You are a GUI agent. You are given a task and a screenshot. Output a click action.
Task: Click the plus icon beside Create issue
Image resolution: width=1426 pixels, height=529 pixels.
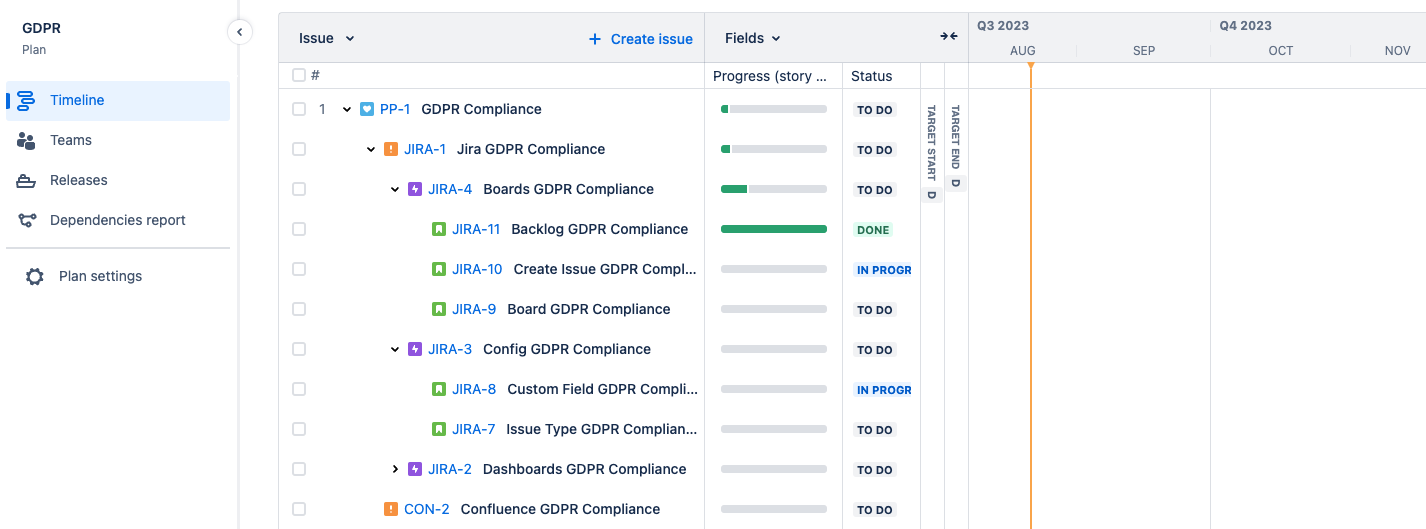point(595,39)
